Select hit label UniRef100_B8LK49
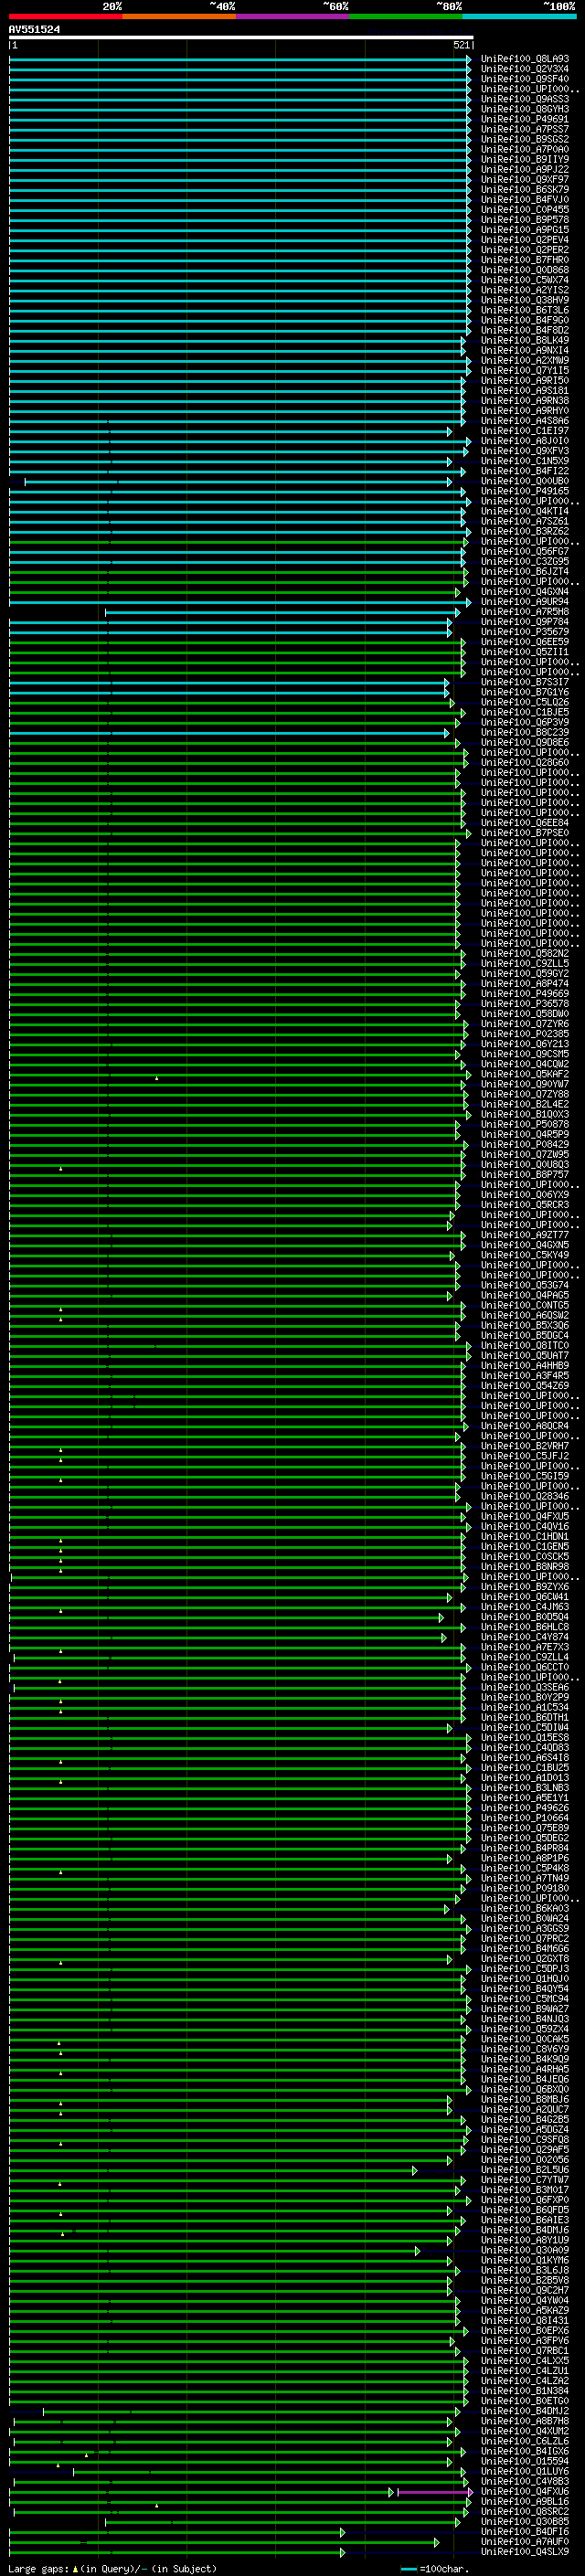 pyautogui.click(x=525, y=341)
